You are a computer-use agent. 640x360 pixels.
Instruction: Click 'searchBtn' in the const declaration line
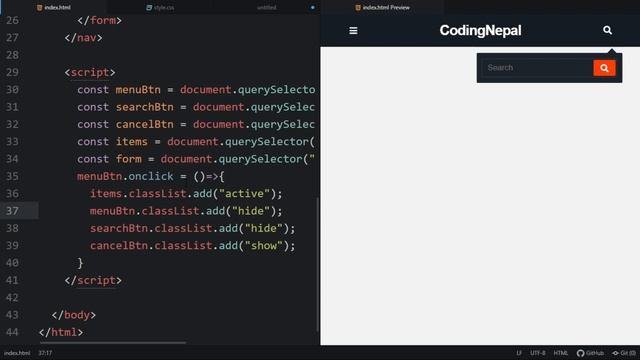click(144, 107)
